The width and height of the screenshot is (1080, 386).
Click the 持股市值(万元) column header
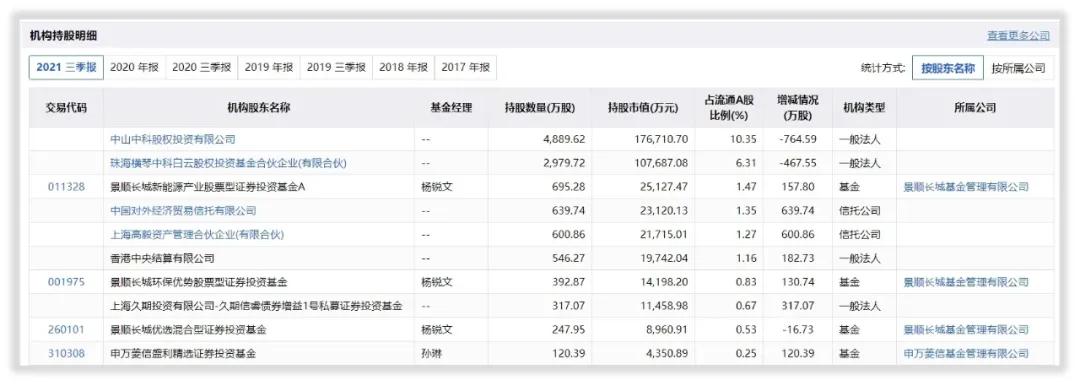tap(643, 108)
